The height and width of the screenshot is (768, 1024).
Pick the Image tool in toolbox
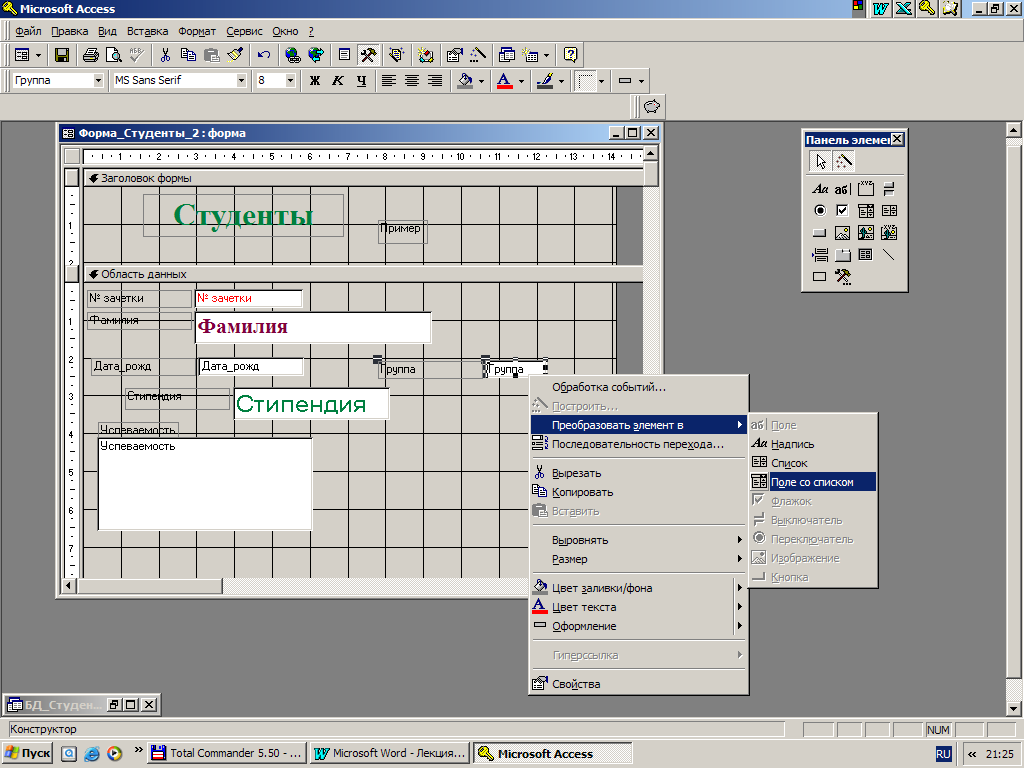[x=842, y=232]
